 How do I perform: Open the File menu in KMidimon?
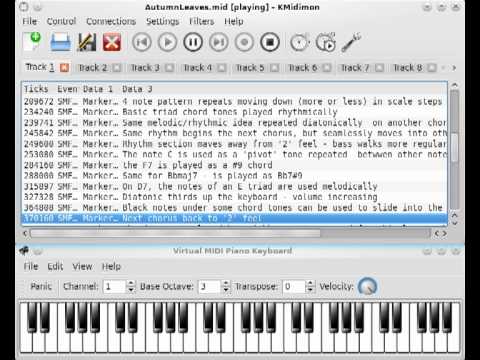tap(29, 21)
